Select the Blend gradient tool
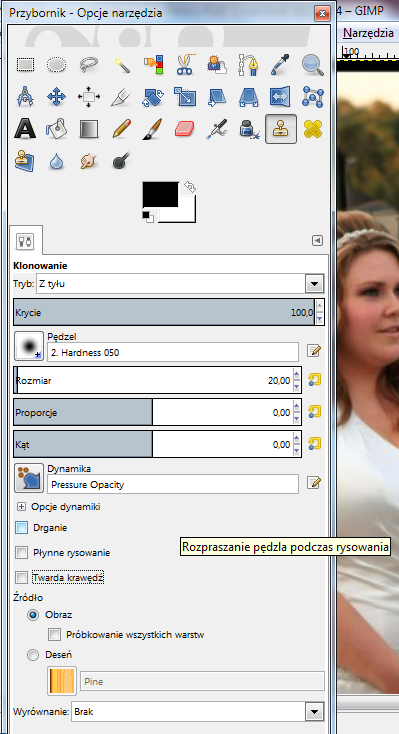The image size is (399, 734). tap(88, 129)
